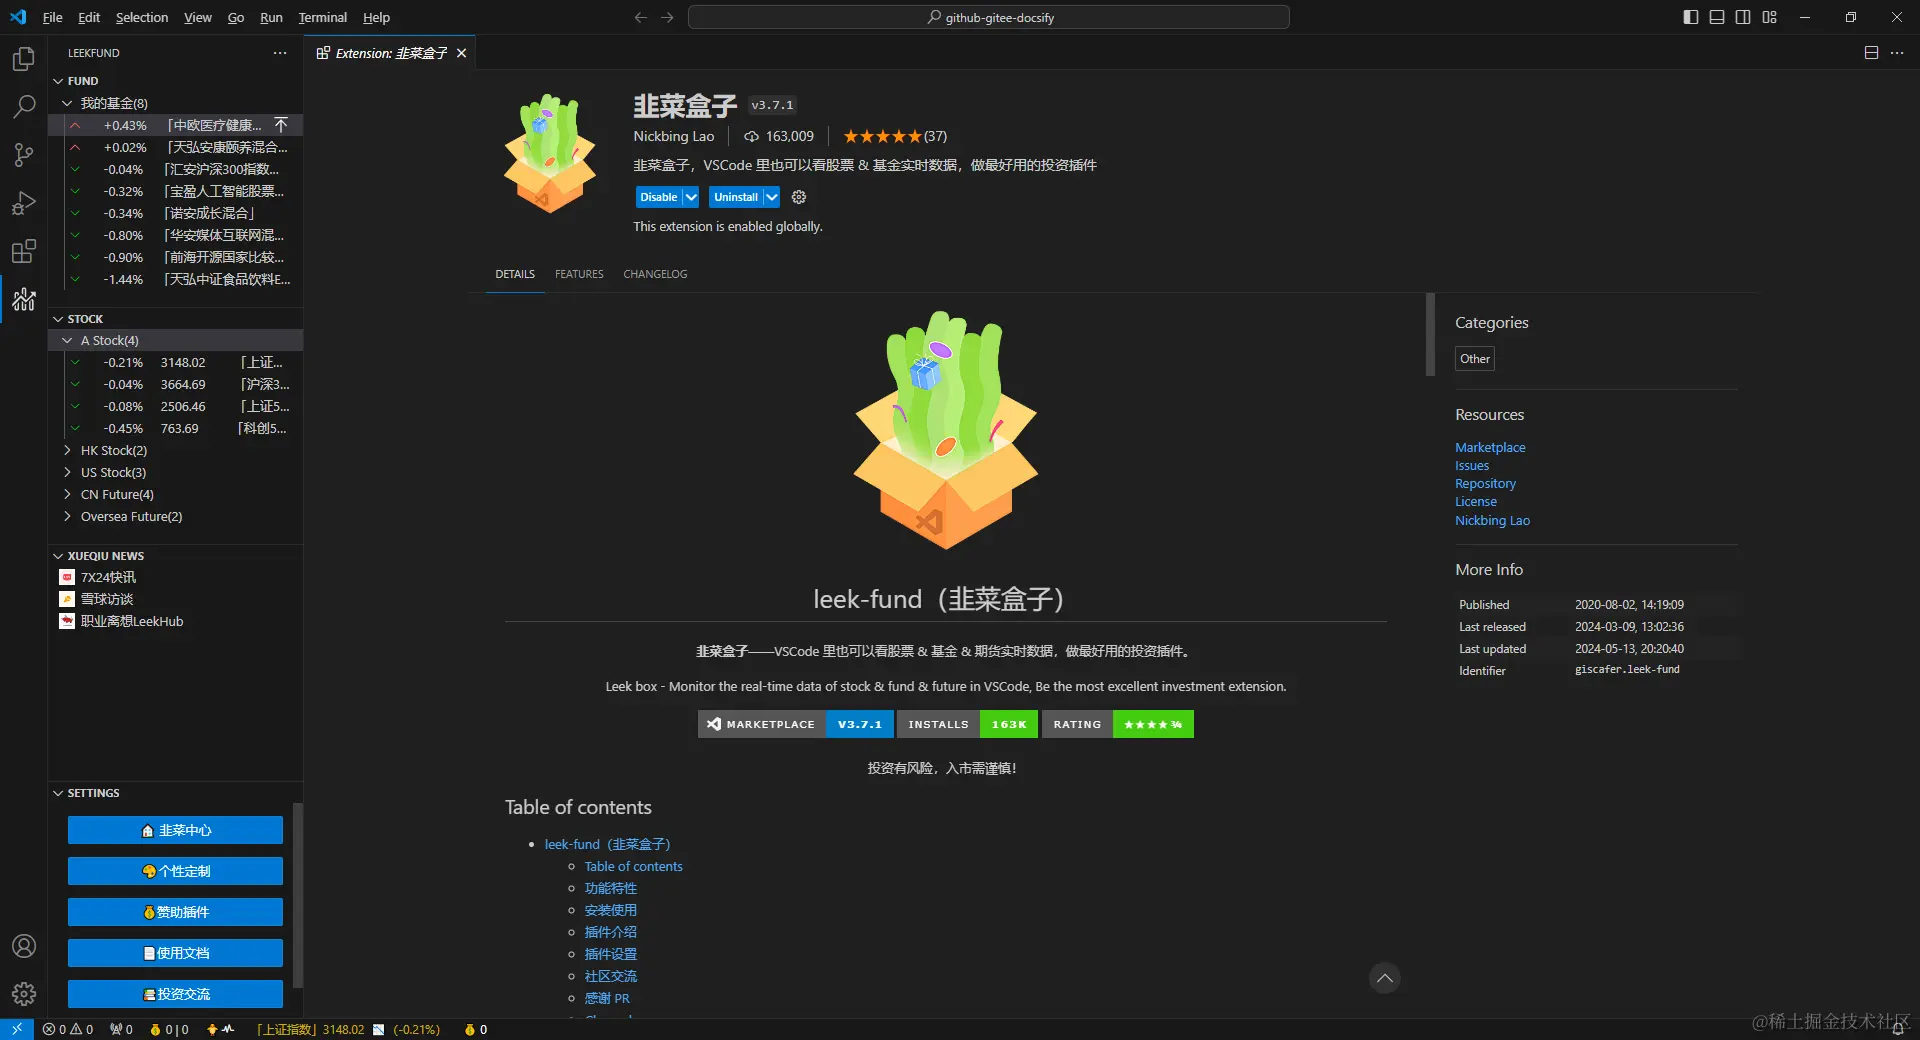The width and height of the screenshot is (1920, 1040).
Task: Open the Marketplace resource link
Action: (1490, 447)
